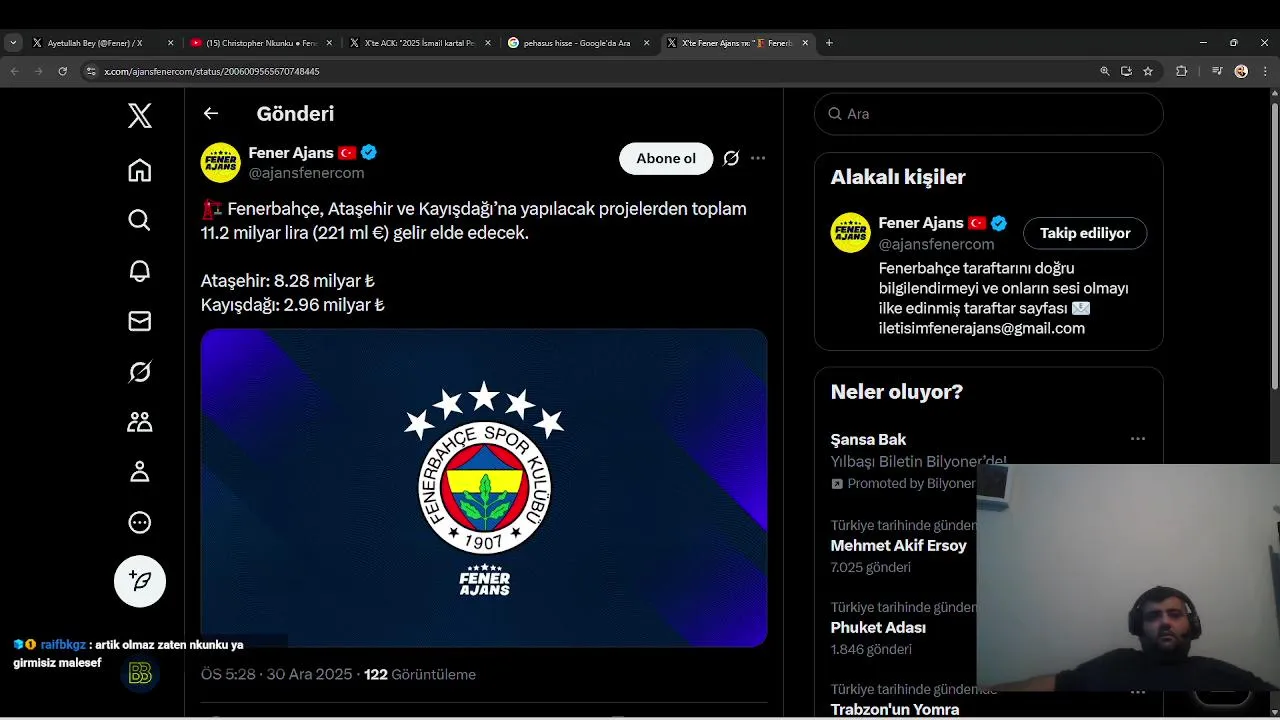The width and height of the screenshot is (1280, 720).
Task: Open Messages envelope icon
Action: pyautogui.click(x=140, y=321)
